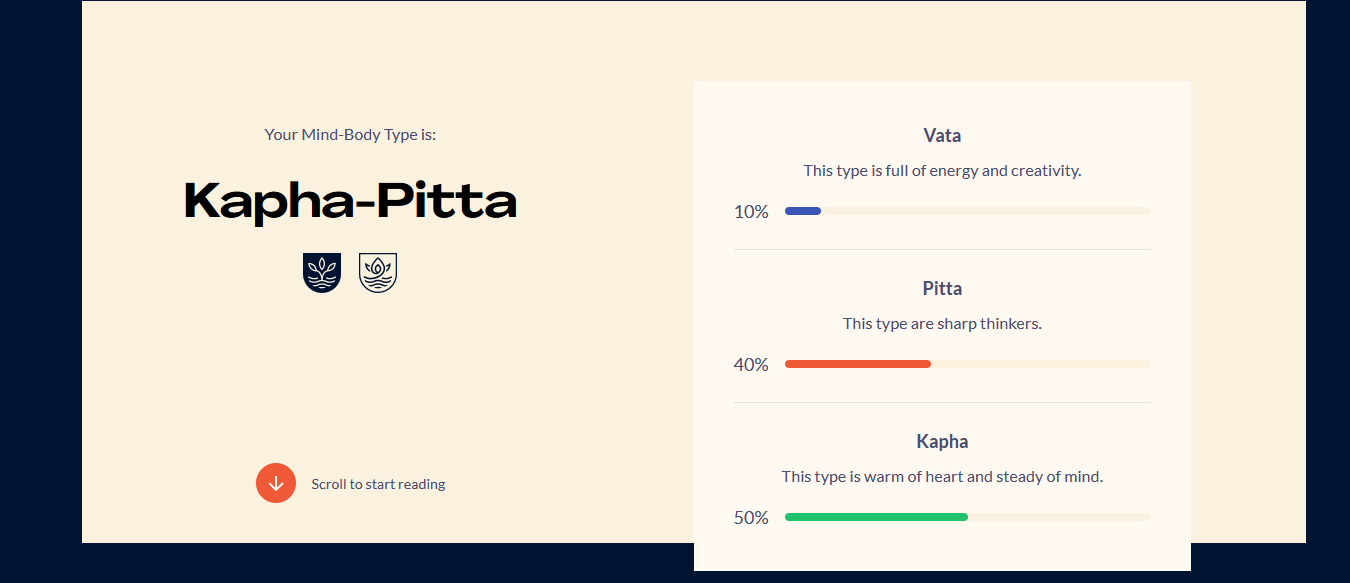1350x583 pixels.
Task: Click the unfilled portion of Vata bar
Action: coord(986,211)
